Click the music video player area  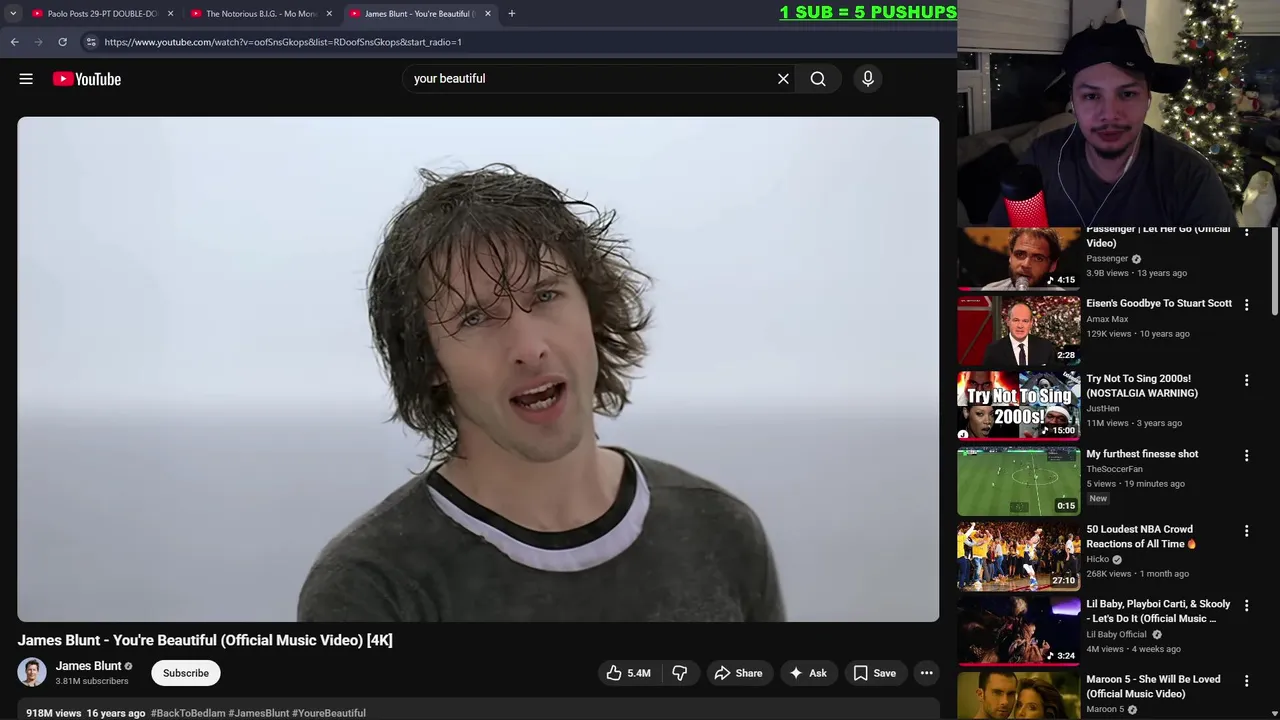478,369
